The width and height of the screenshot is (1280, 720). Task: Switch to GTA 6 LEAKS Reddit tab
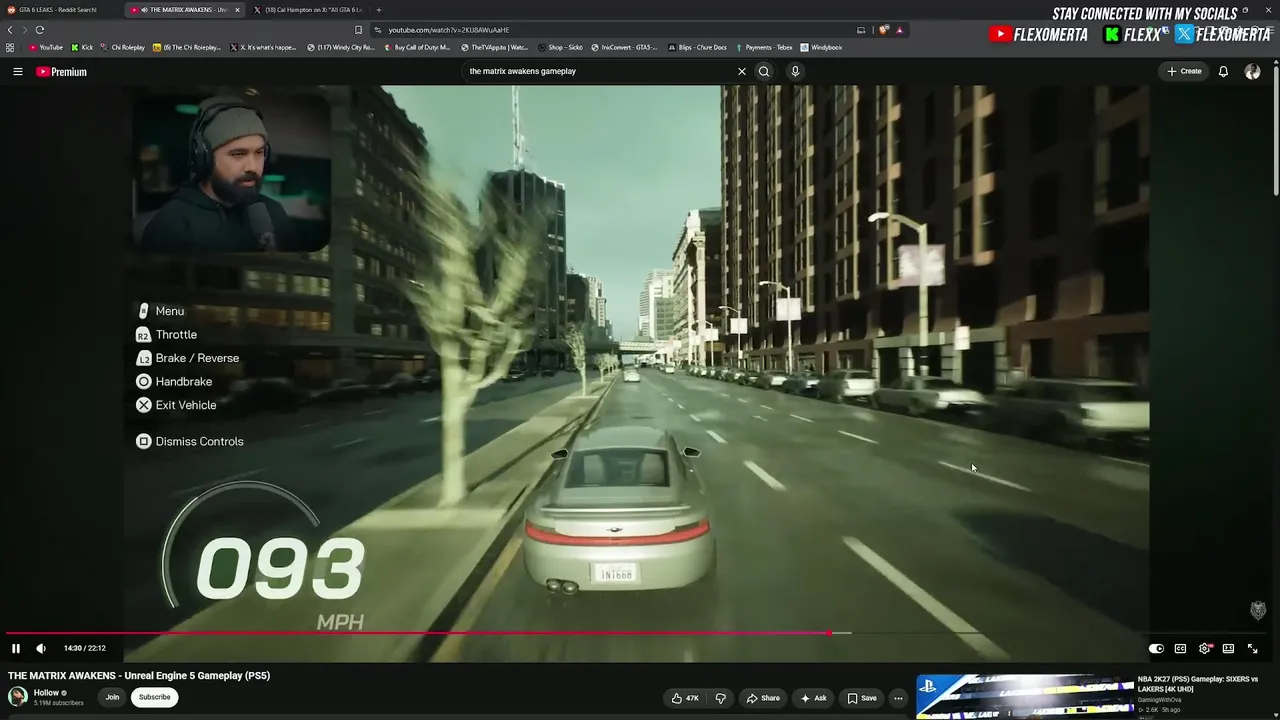click(58, 10)
